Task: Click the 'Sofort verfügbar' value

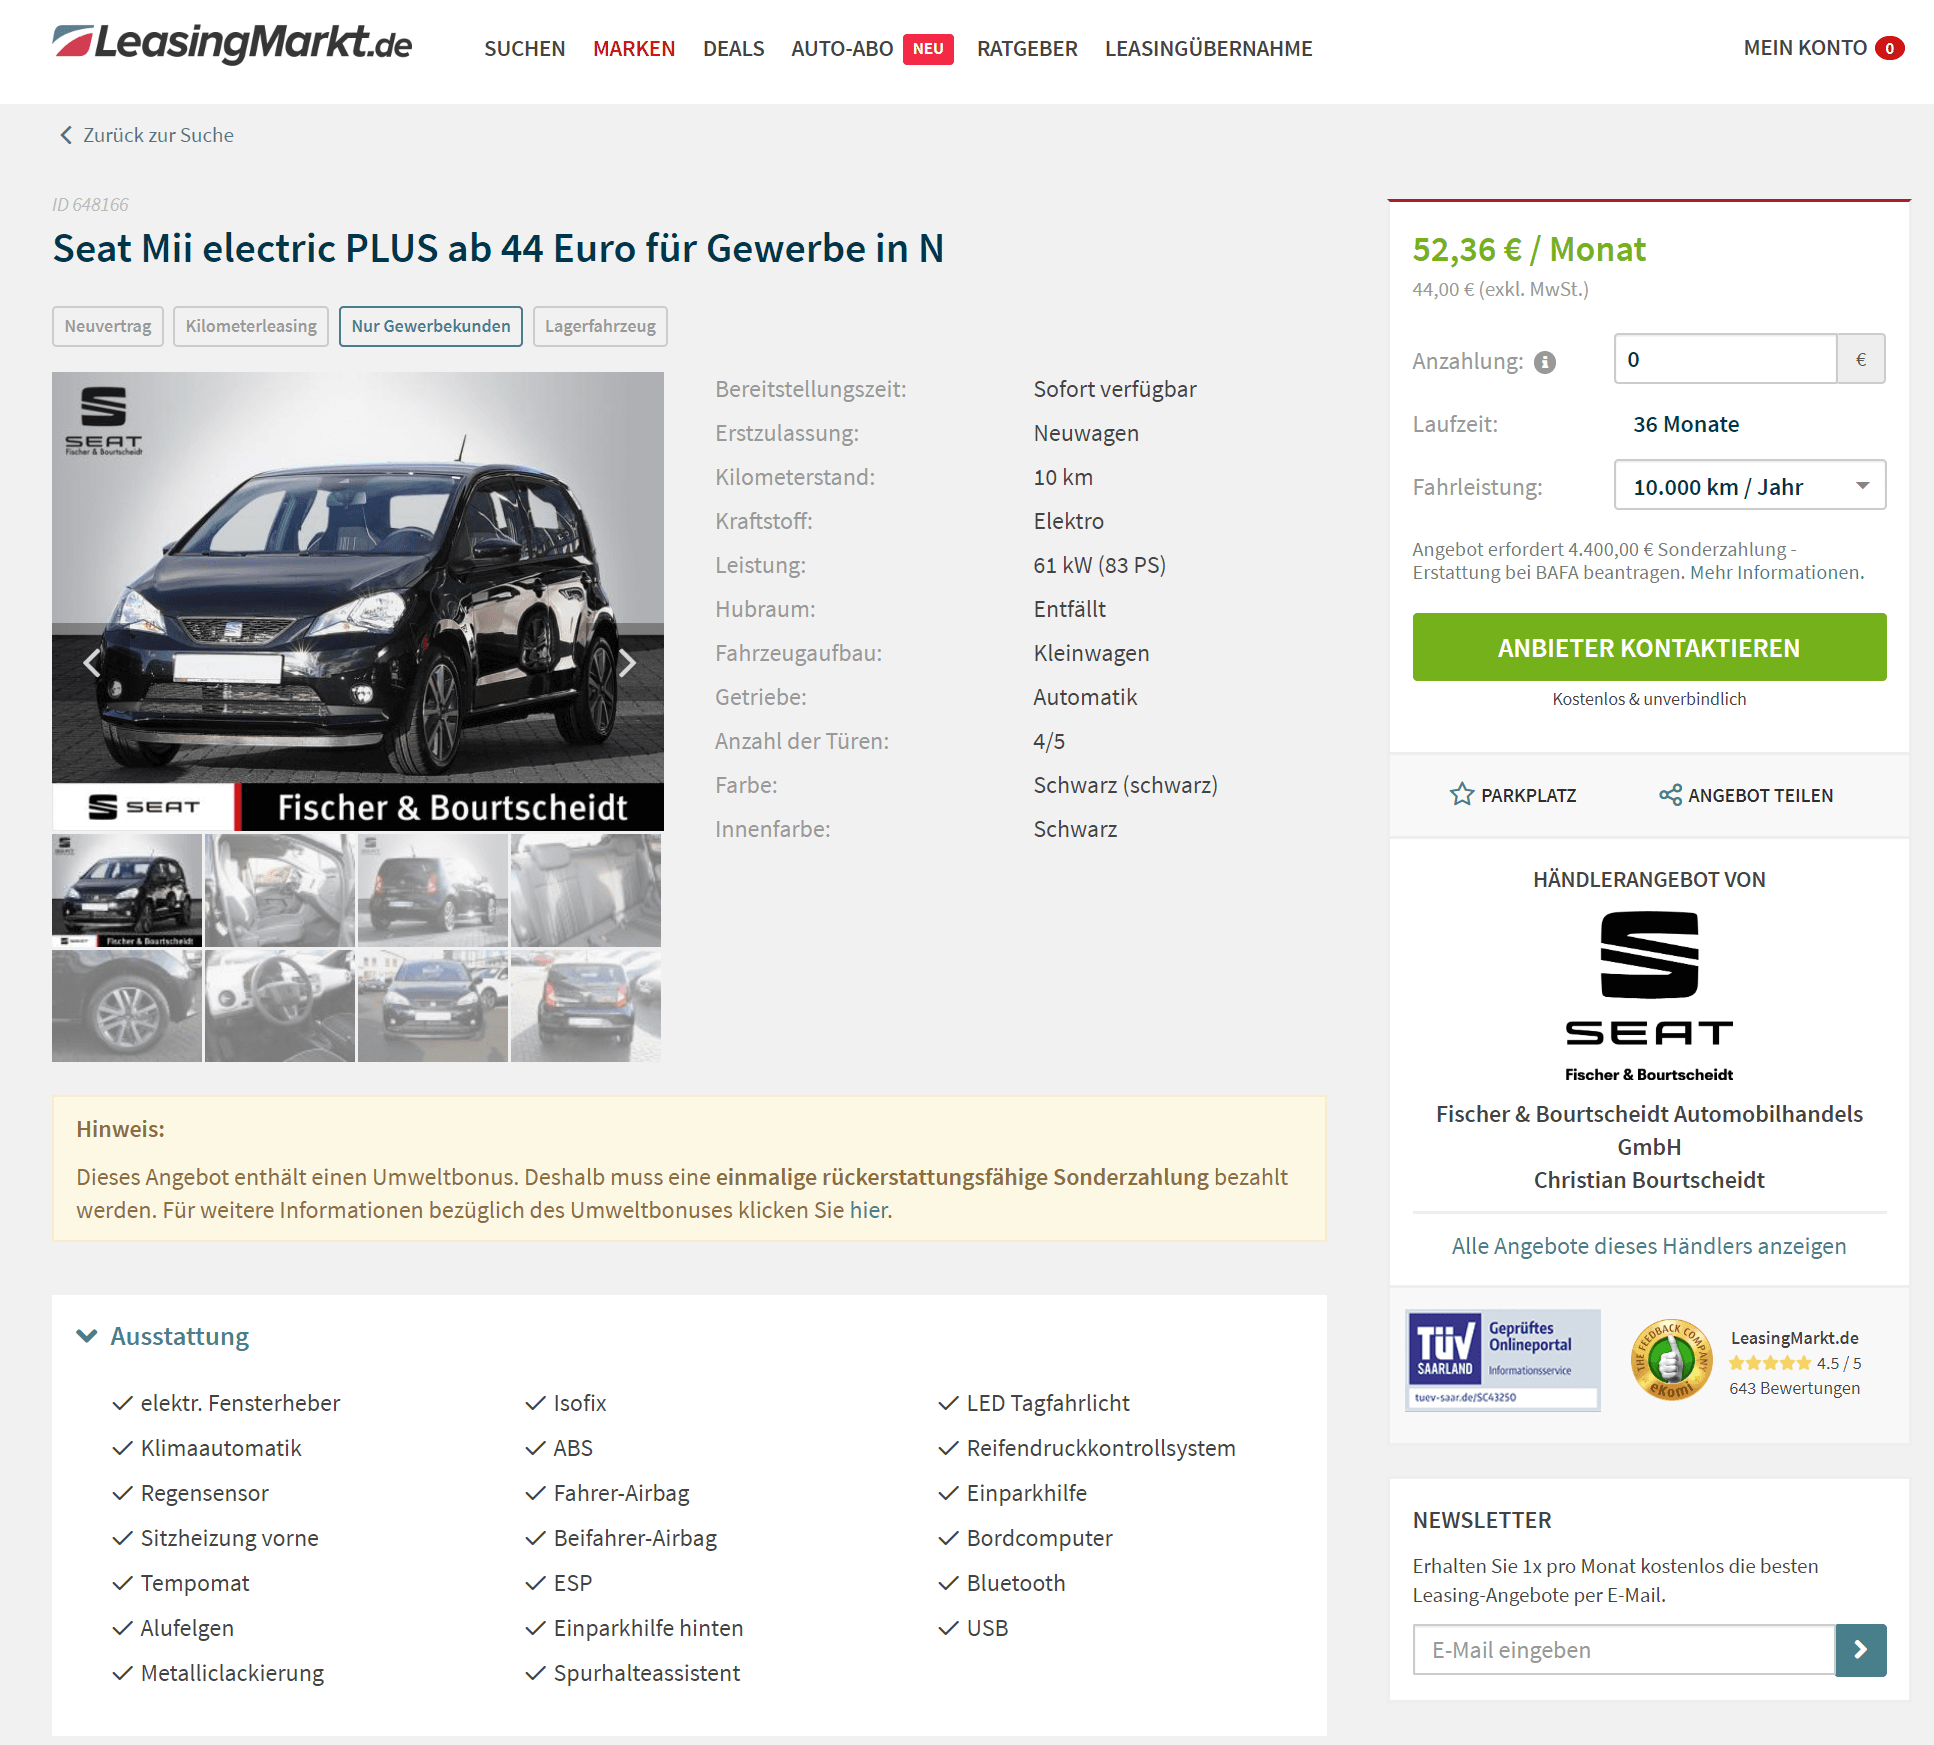Action: (1114, 389)
